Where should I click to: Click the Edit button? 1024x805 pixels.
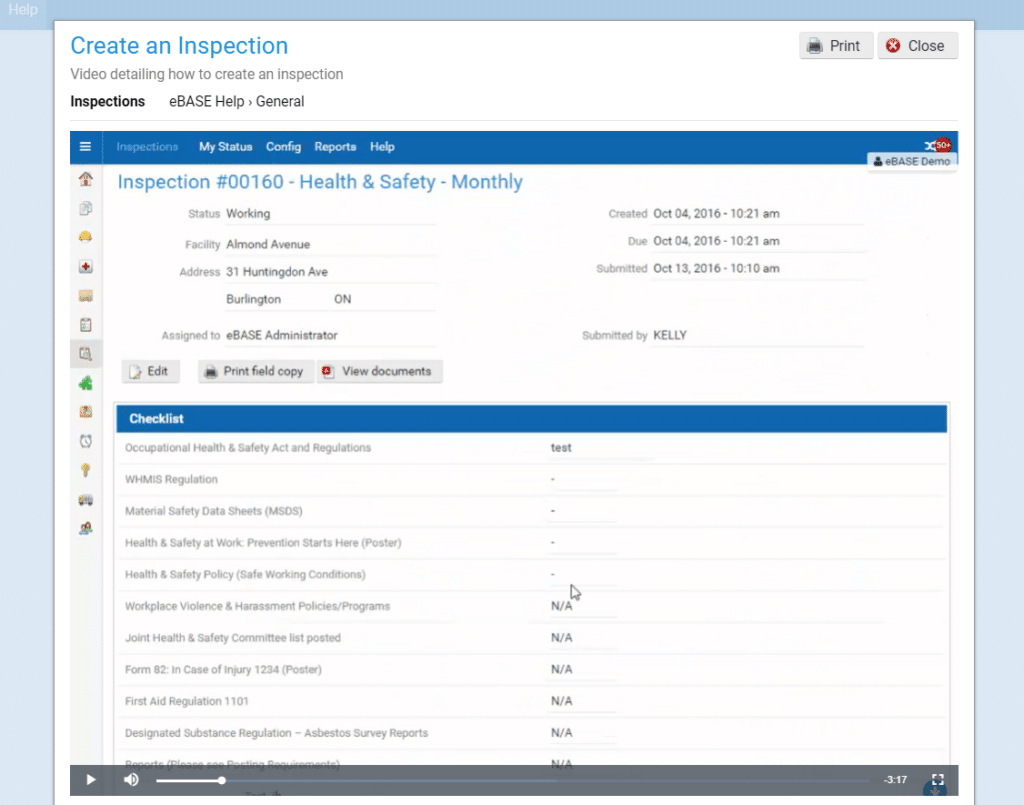(x=150, y=371)
